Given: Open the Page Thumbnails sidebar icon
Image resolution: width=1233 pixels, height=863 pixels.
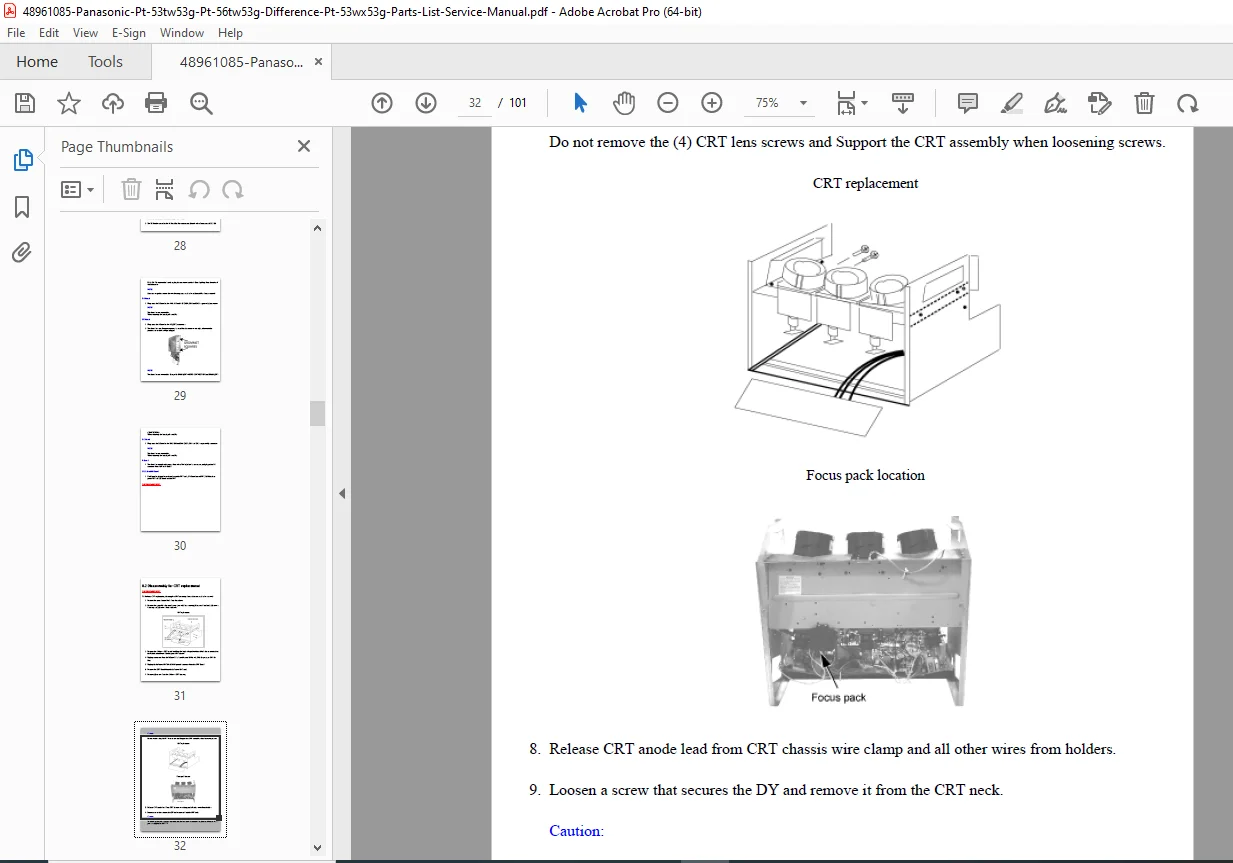Looking at the screenshot, I should pyautogui.click(x=22, y=160).
